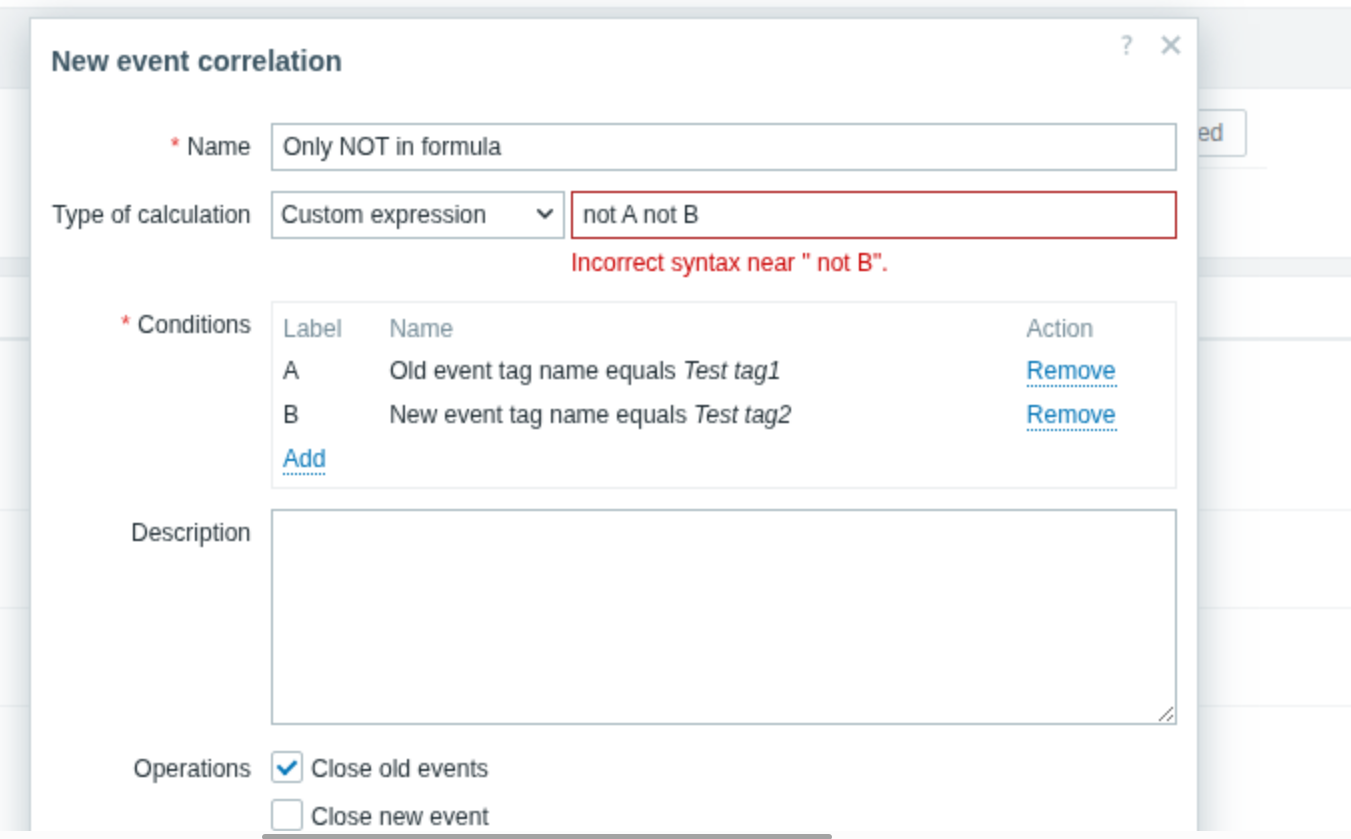Click the Type of calculation label
This screenshot has height=839, width=1351.
pos(151,215)
